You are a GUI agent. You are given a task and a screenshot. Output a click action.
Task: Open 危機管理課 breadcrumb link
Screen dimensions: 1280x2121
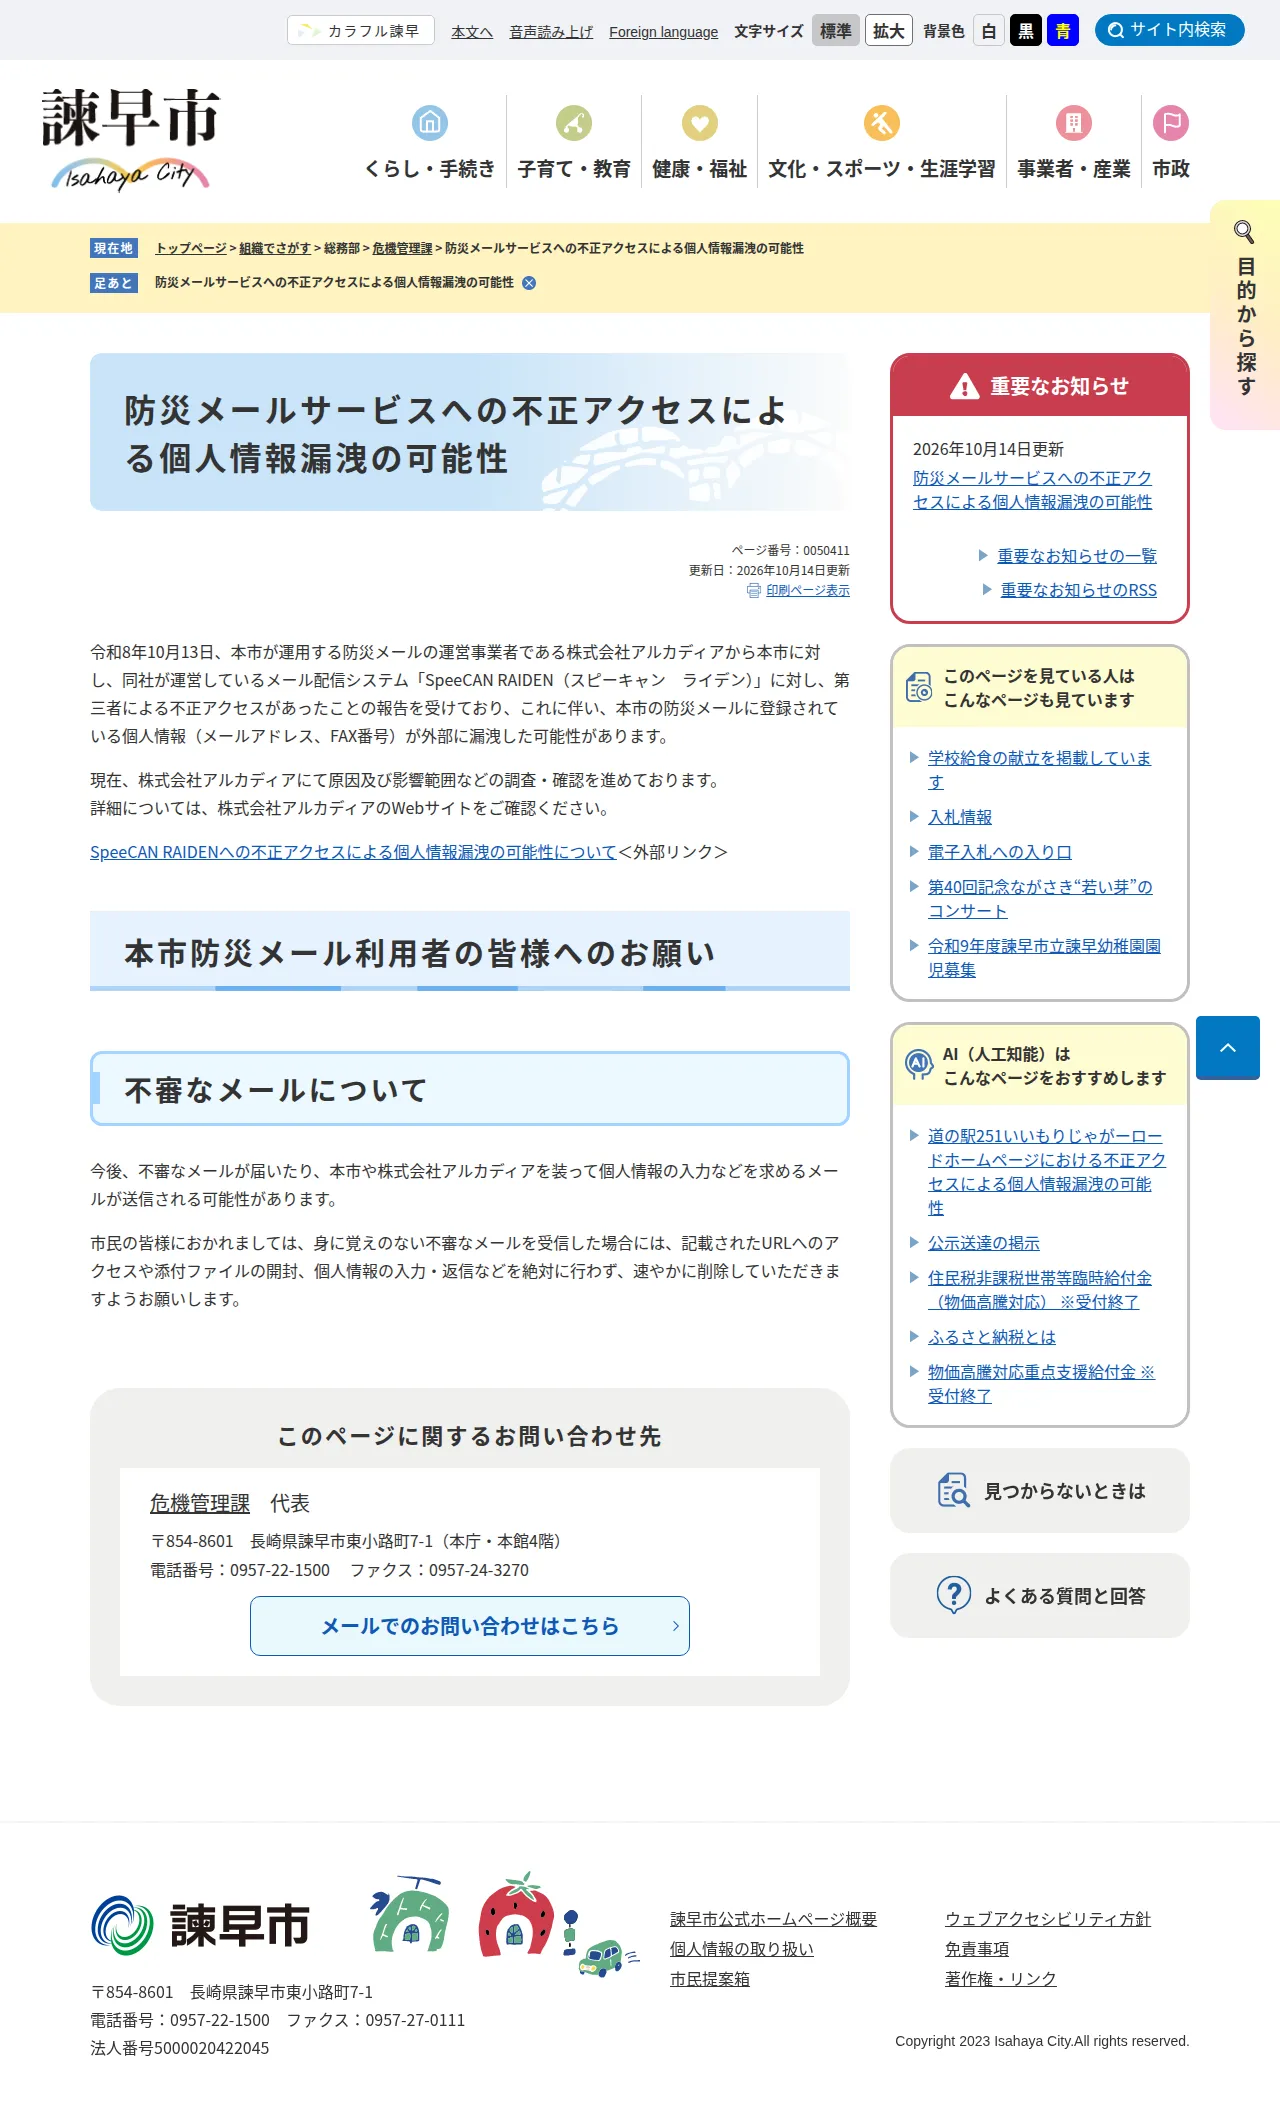[x=402, y=248]
